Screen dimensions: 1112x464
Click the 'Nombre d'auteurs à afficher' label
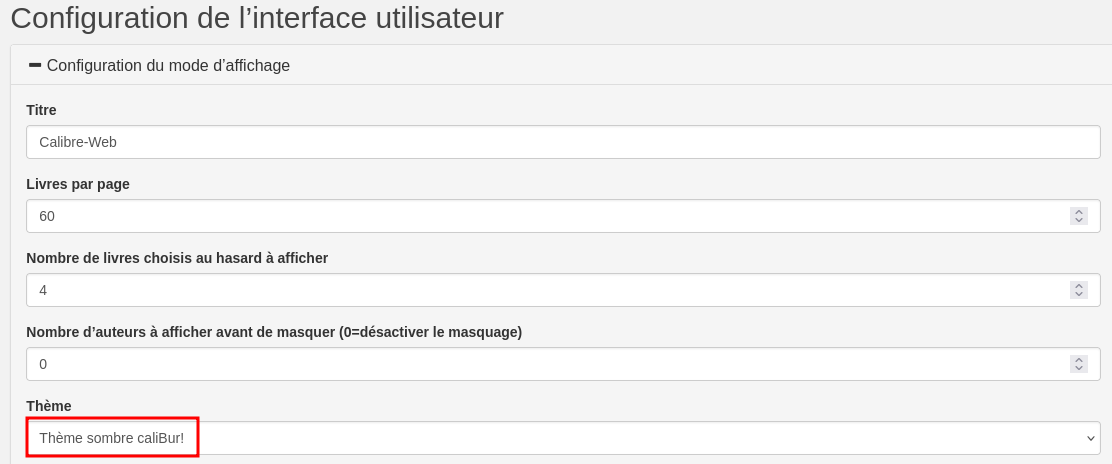(274, 332)
